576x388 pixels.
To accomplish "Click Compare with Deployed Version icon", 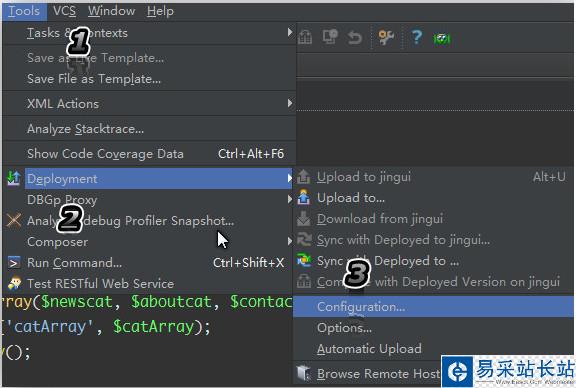I will pos(304,281).
